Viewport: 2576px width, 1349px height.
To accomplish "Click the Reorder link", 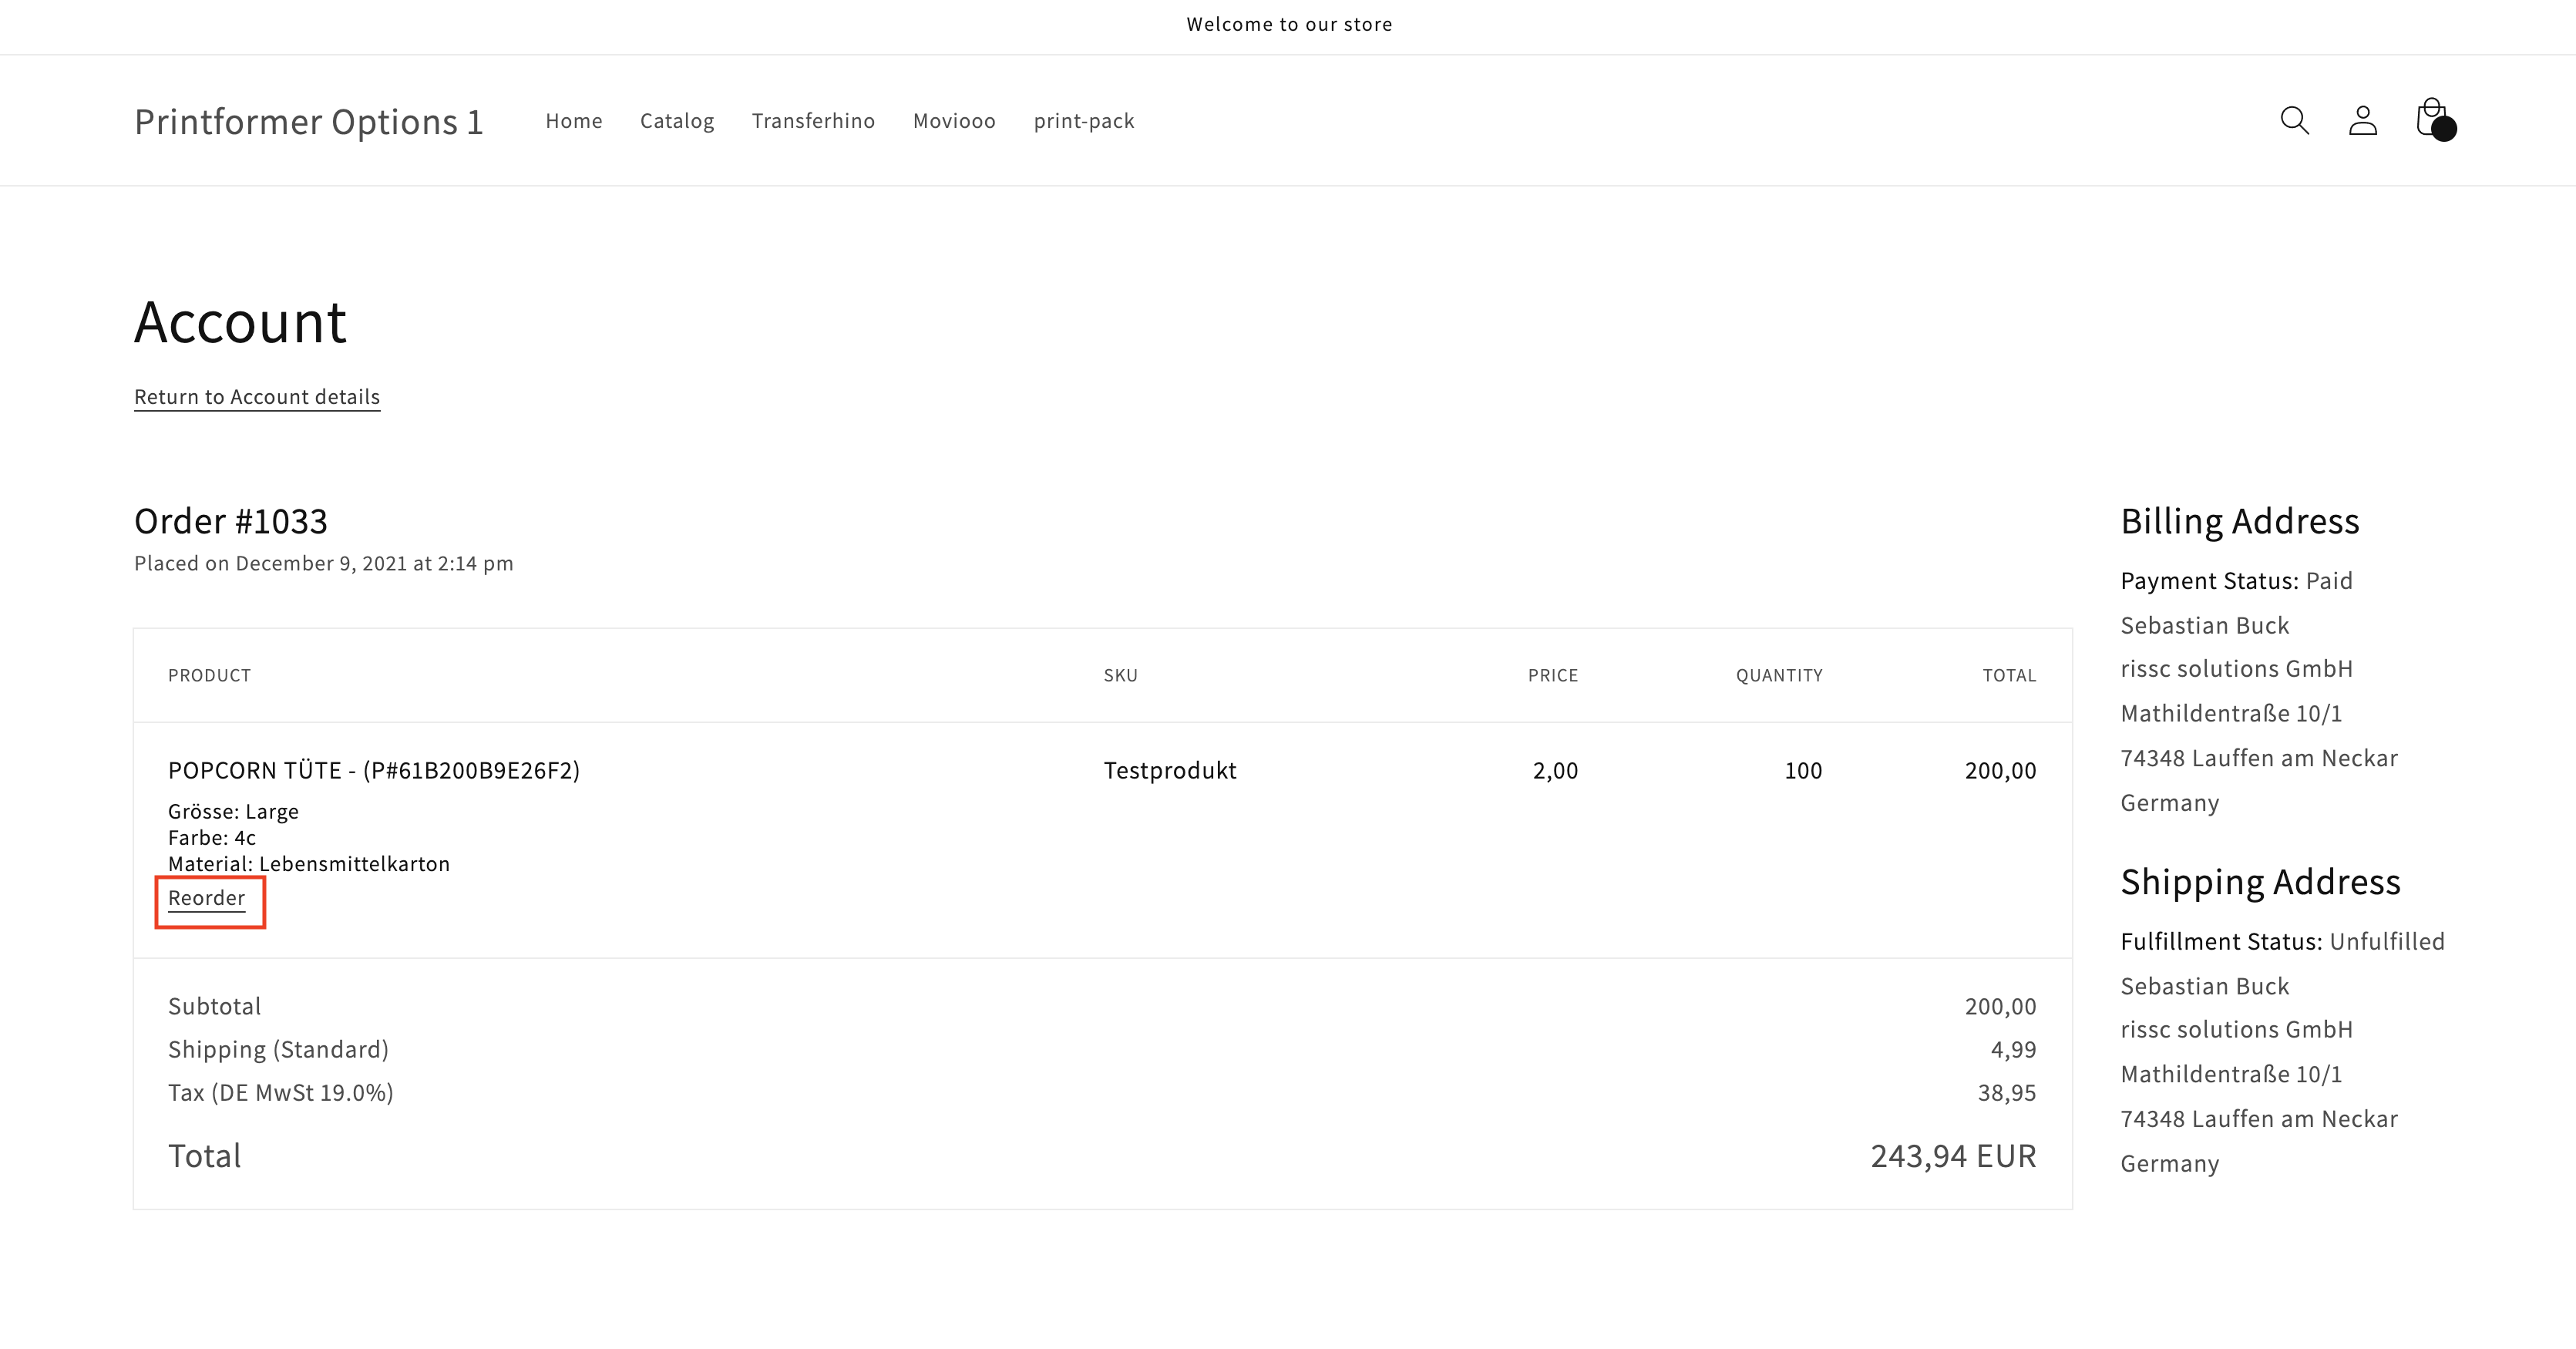I will 206,898.
